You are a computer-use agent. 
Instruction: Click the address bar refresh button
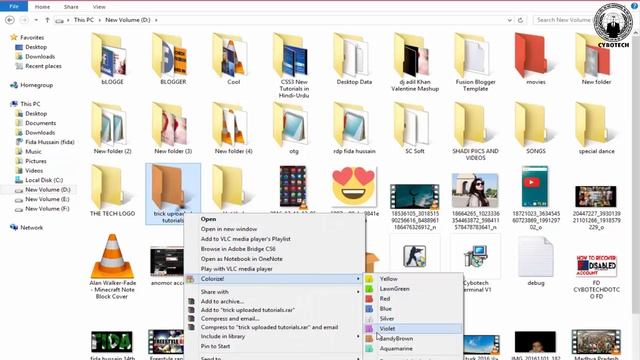coord(520,20)
